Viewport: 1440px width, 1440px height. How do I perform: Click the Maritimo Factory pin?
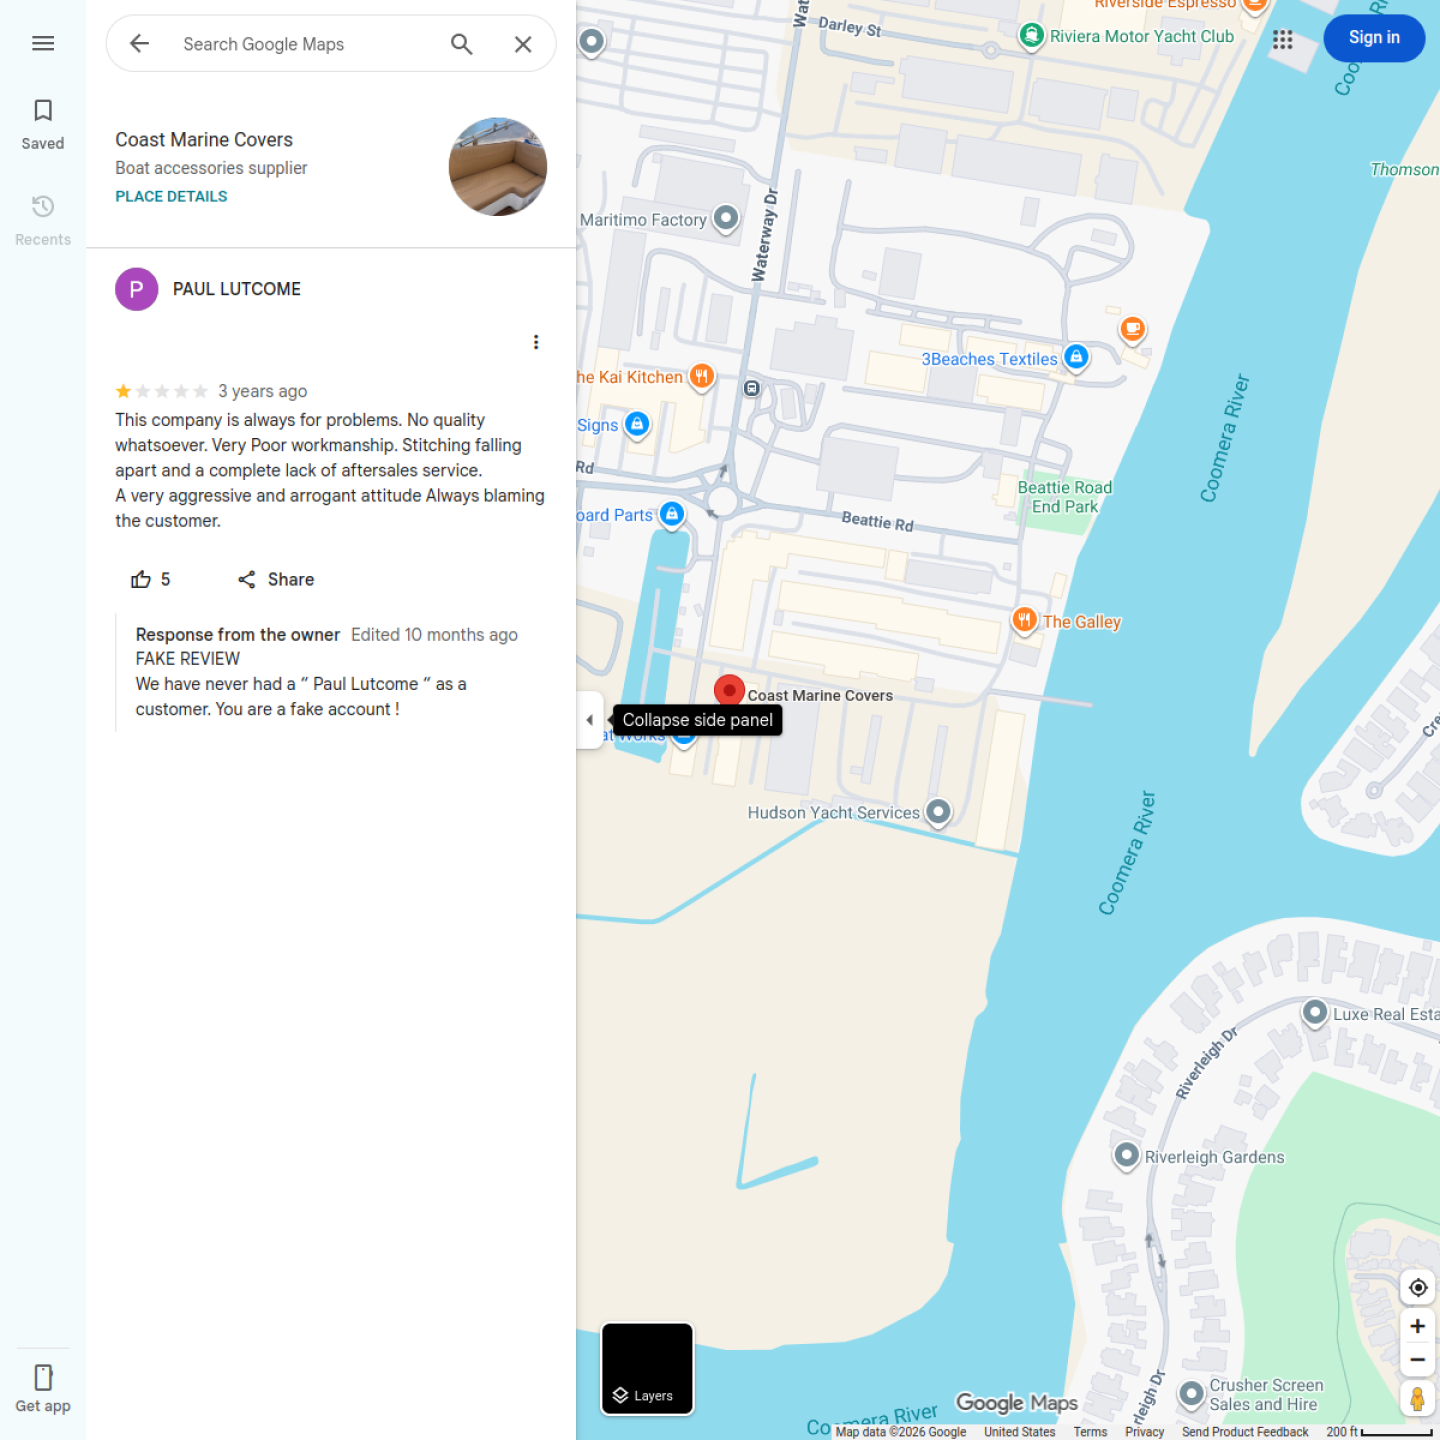[x=726, y=217]
